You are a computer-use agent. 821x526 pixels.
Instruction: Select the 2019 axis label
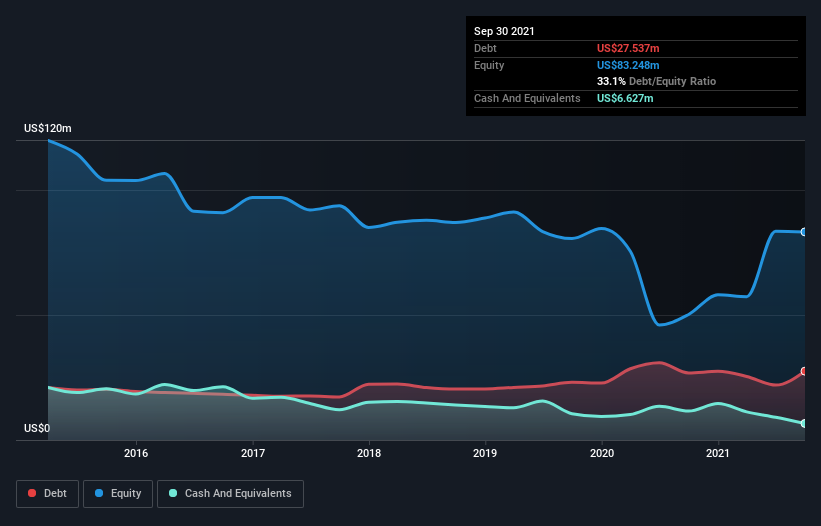(x=485, y=453)
